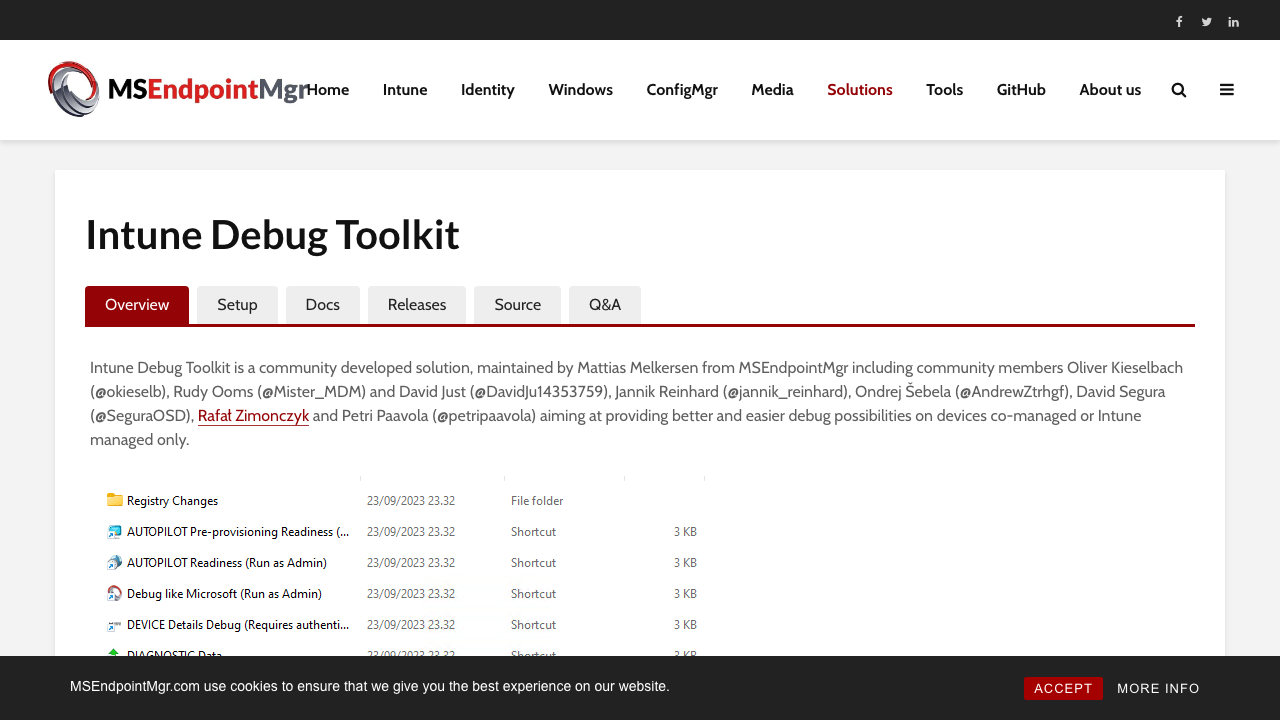
Task: Click the Intune Debug Toolkit heading
Action: pos(272,235)
